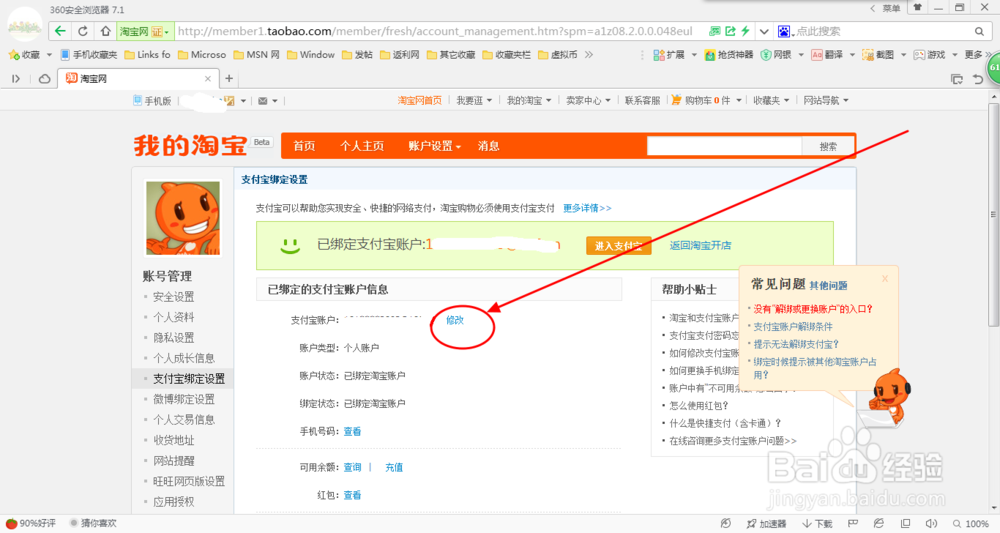Open 收货地址 in the sidebar
Image resolution: width=1000 pixels, height=533 pixels.
coord(173,440)
